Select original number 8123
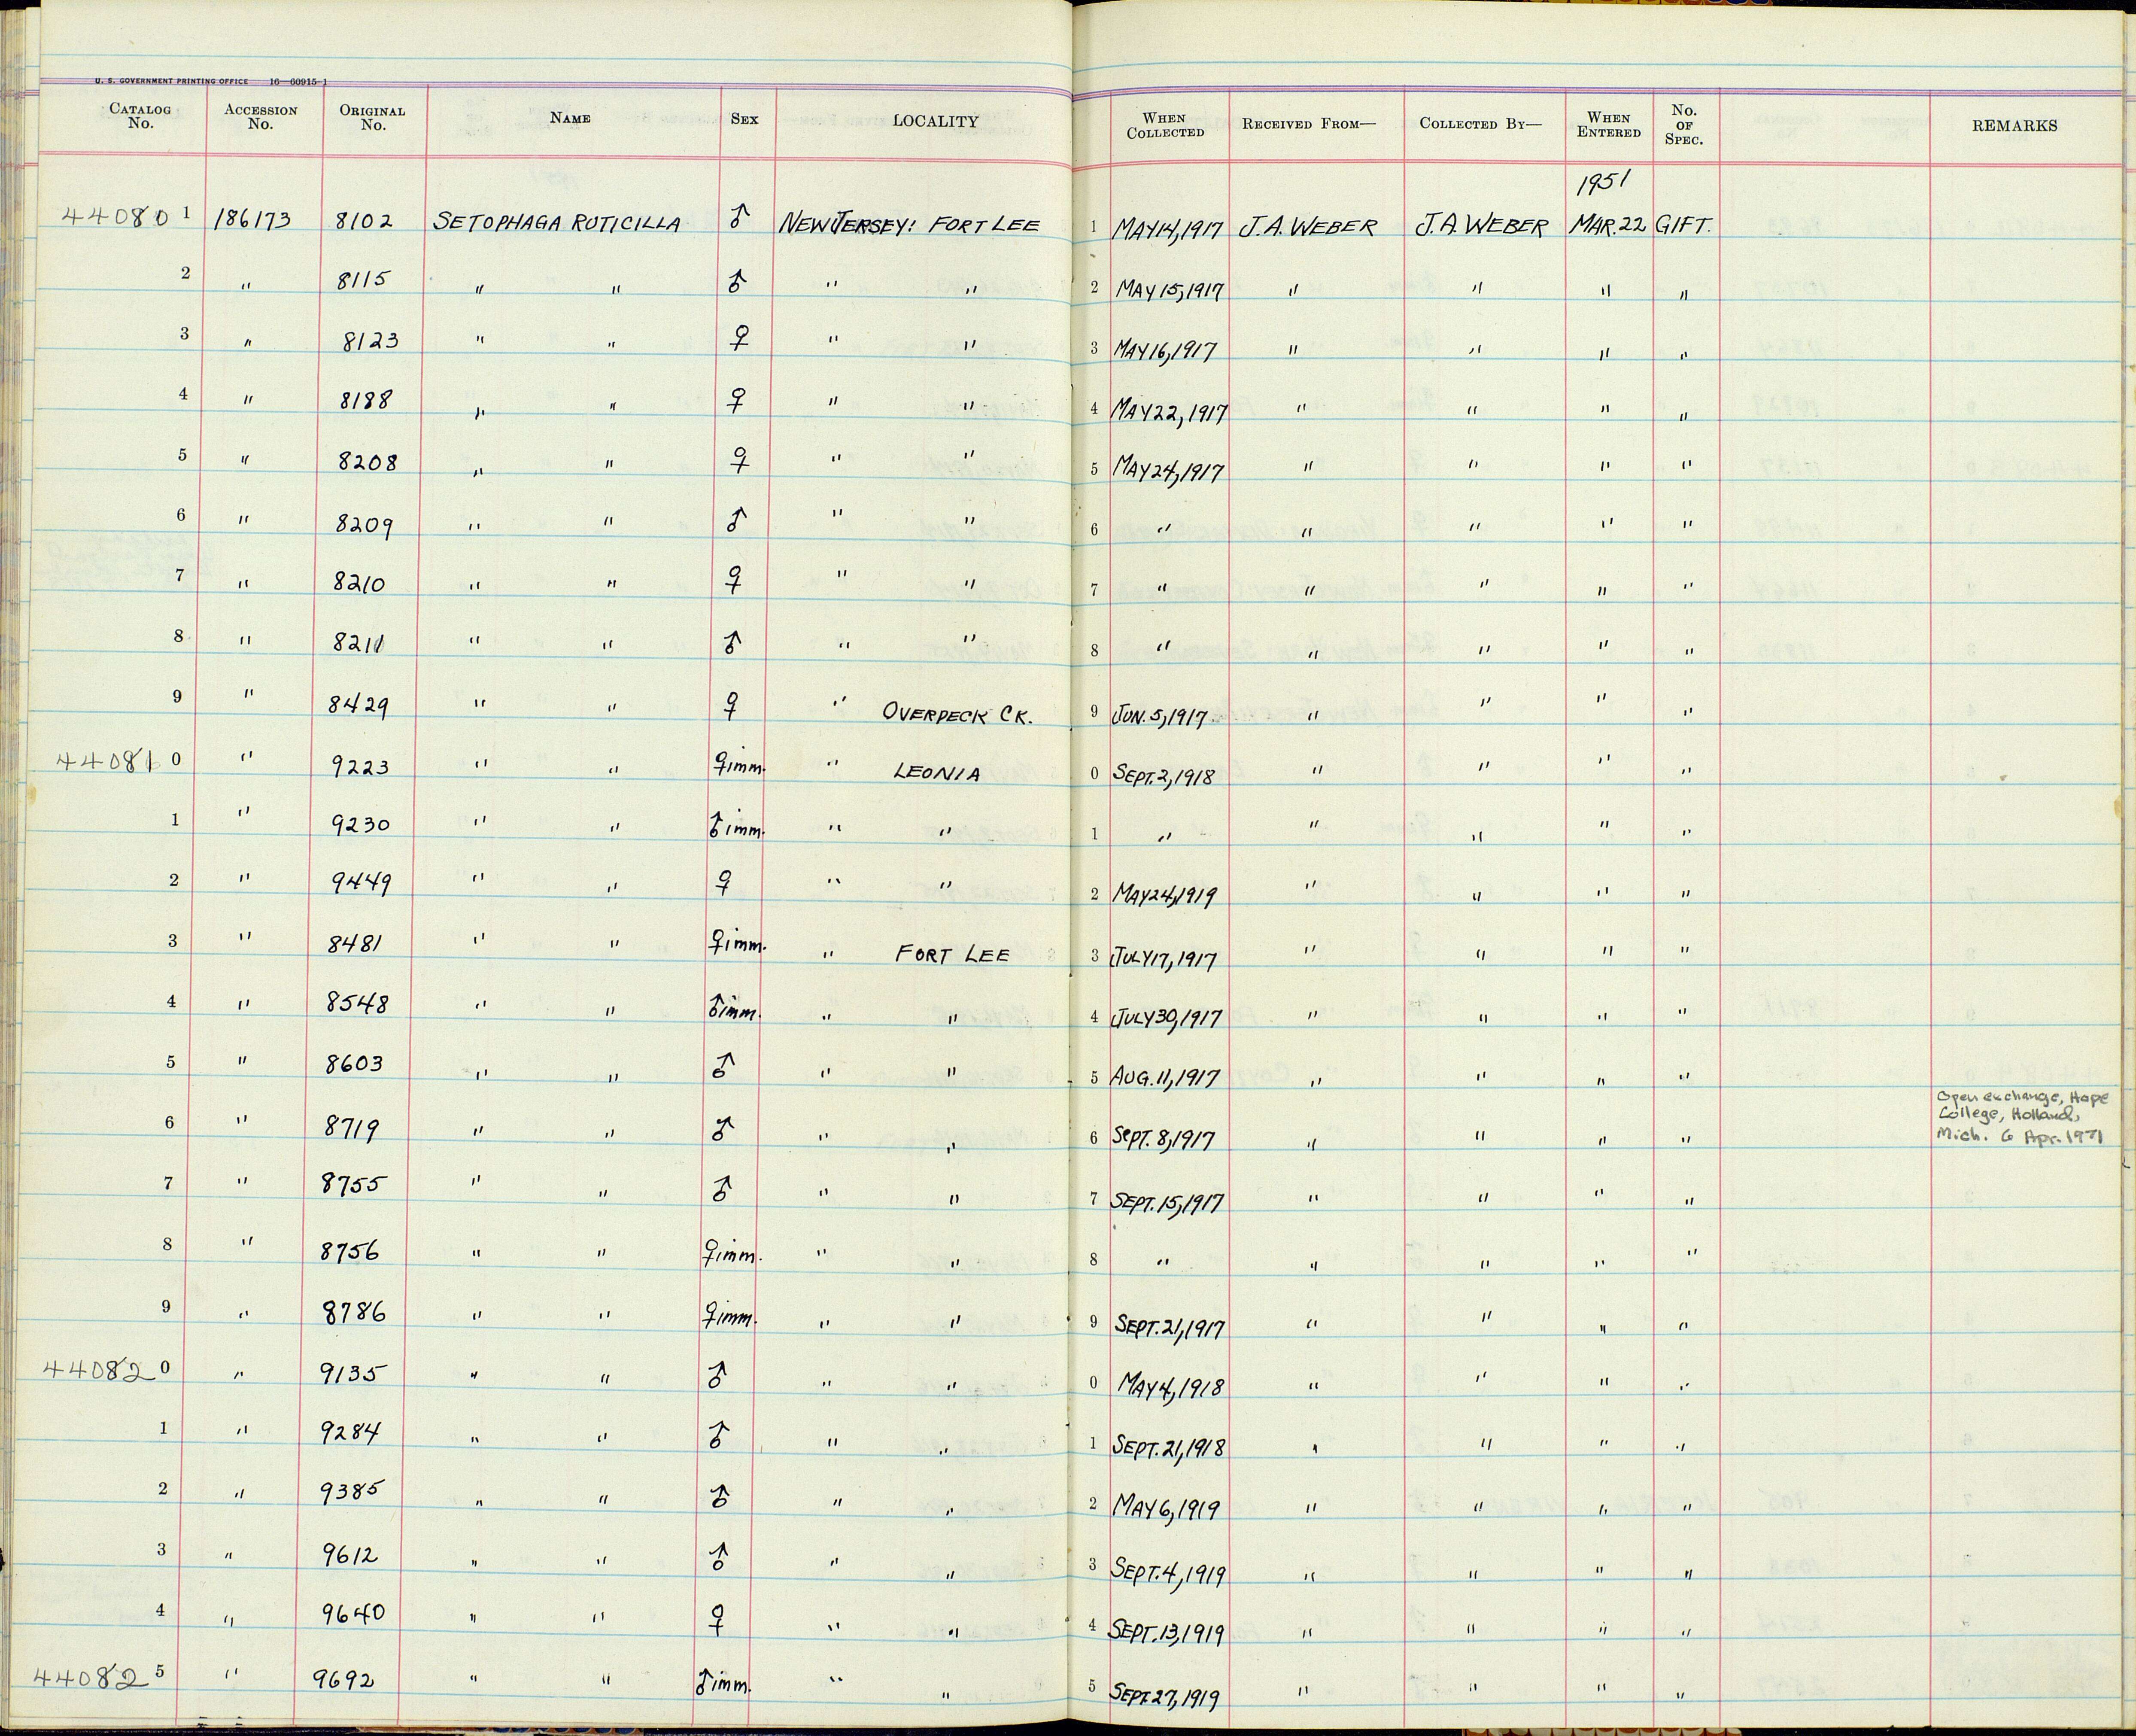This screenshot has height=1736, width=2136. coord(370,341)
